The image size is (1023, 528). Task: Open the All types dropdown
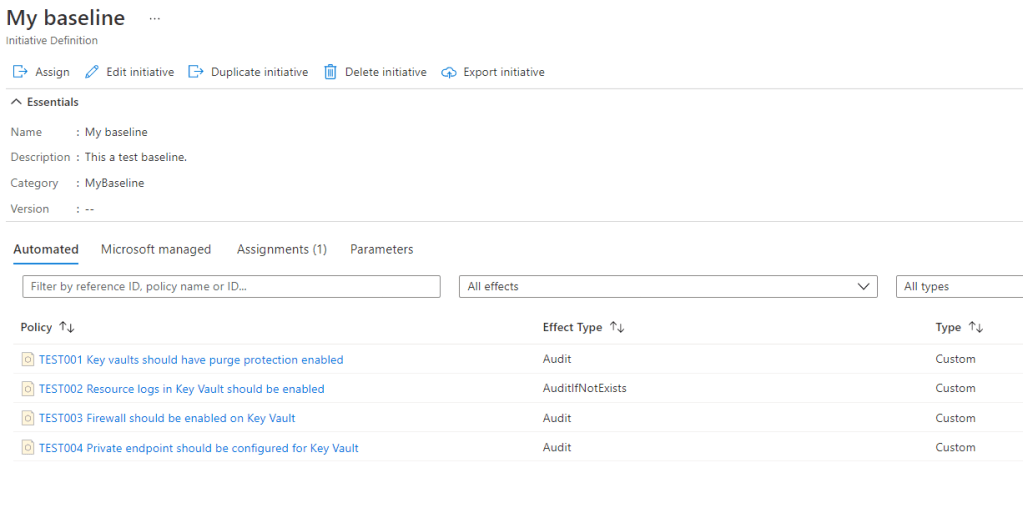pyautogui.click(x=958, y=287)
